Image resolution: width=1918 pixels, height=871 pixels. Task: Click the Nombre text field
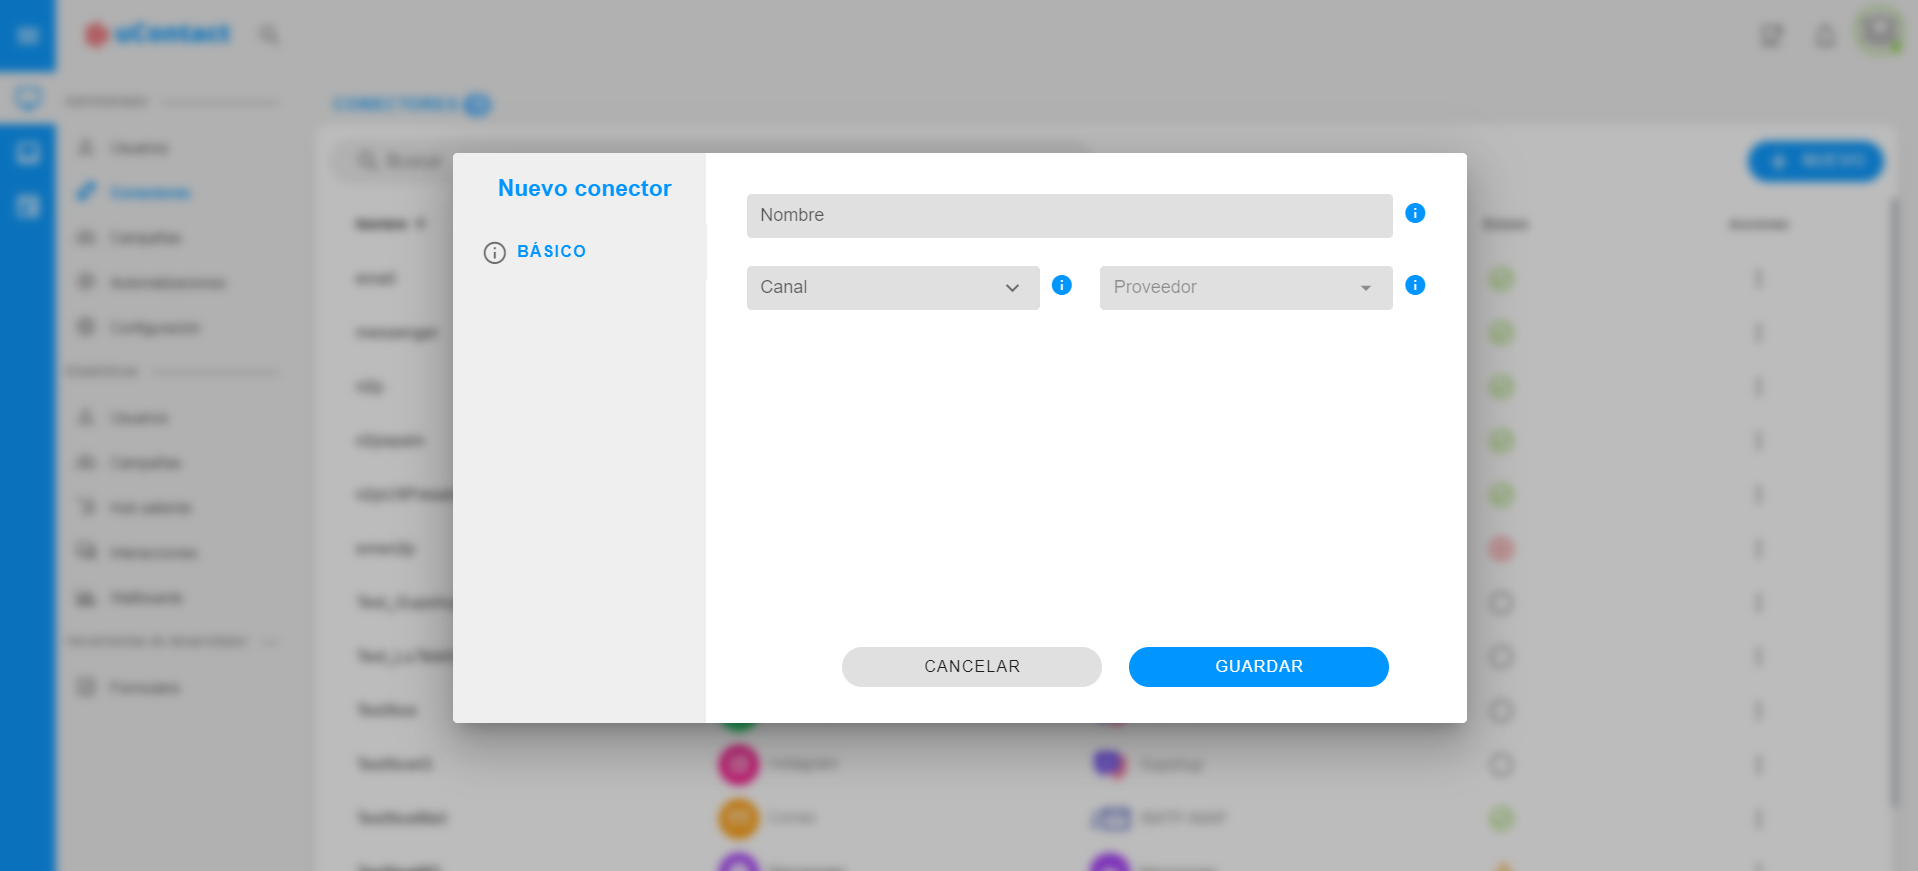tap(1069, 216)
